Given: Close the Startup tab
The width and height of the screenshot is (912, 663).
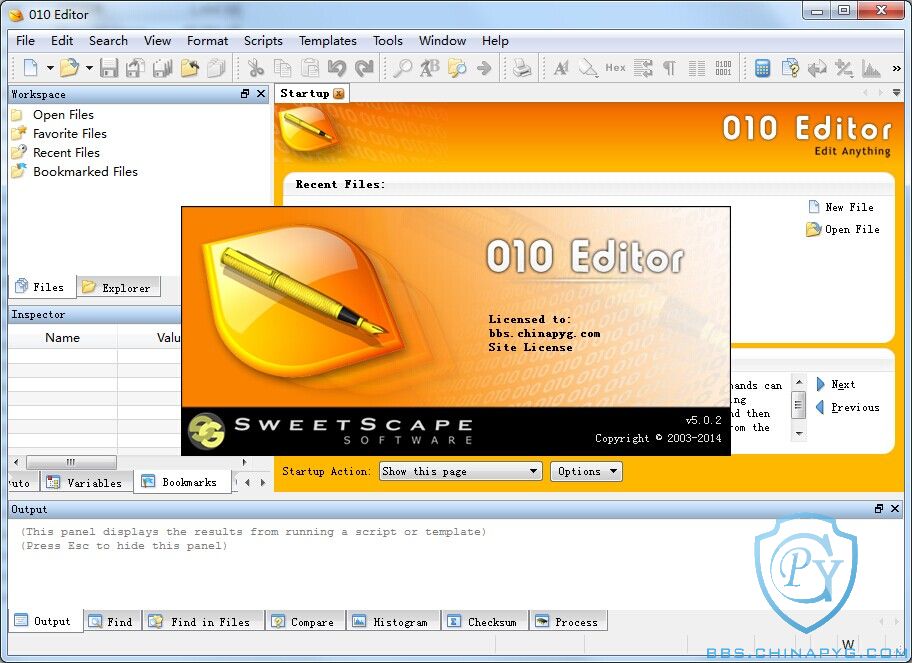Looking at the screenshot, I should 339,93.
